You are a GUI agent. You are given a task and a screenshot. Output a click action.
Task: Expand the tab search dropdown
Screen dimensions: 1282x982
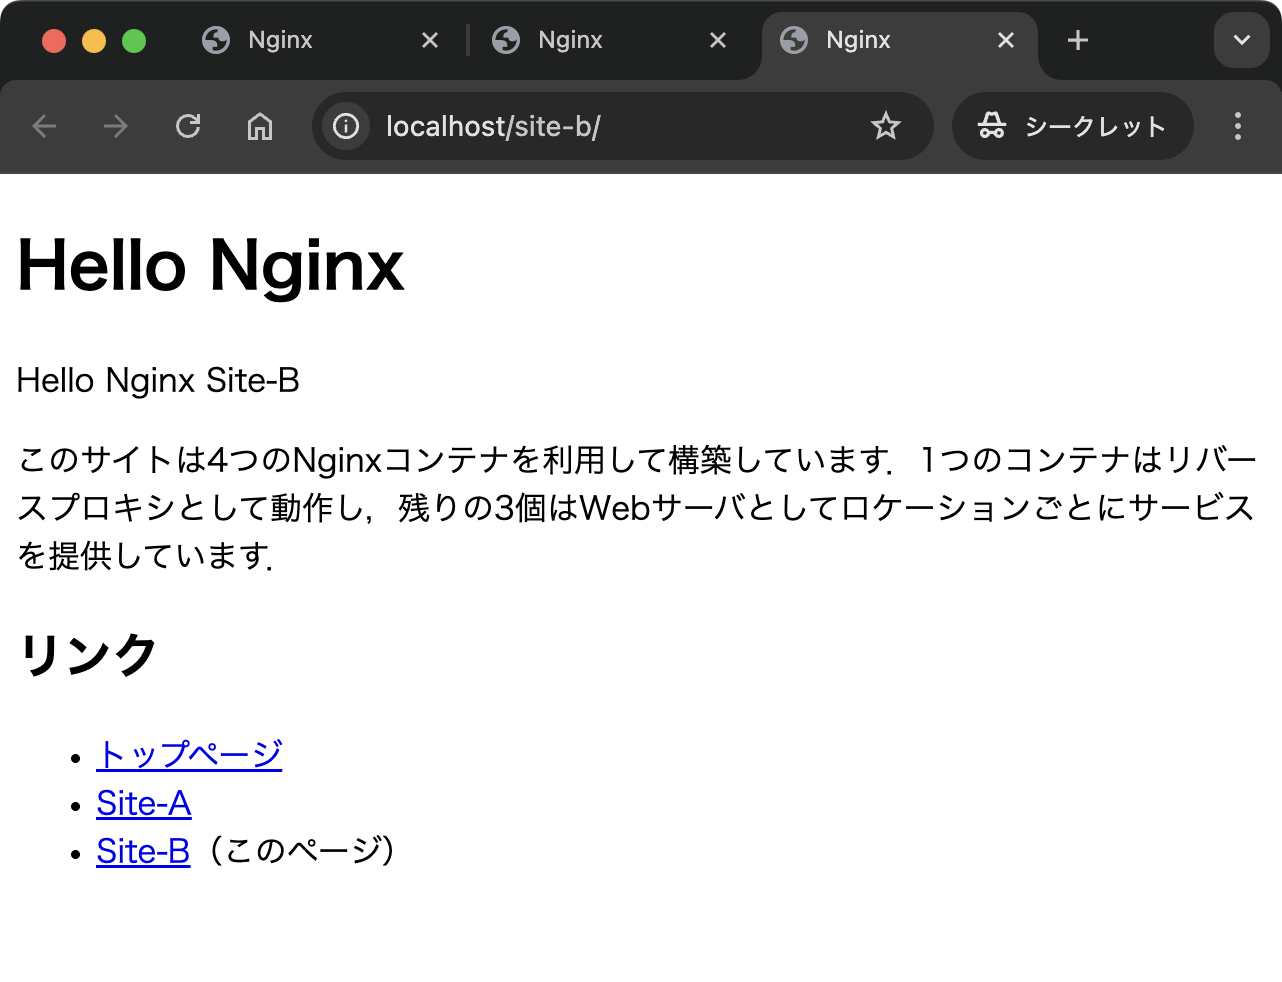click(x=1241, y=40)
